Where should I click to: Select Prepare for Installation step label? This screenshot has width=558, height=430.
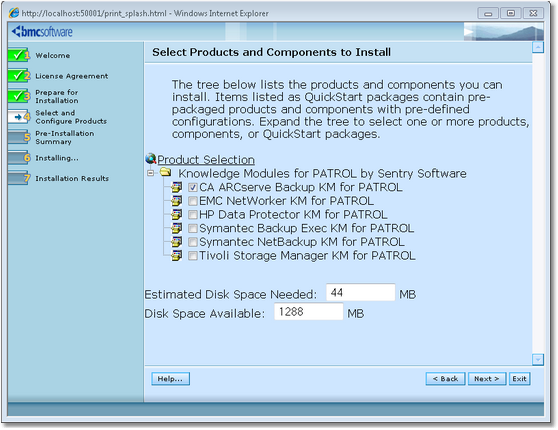pos(57,96)
